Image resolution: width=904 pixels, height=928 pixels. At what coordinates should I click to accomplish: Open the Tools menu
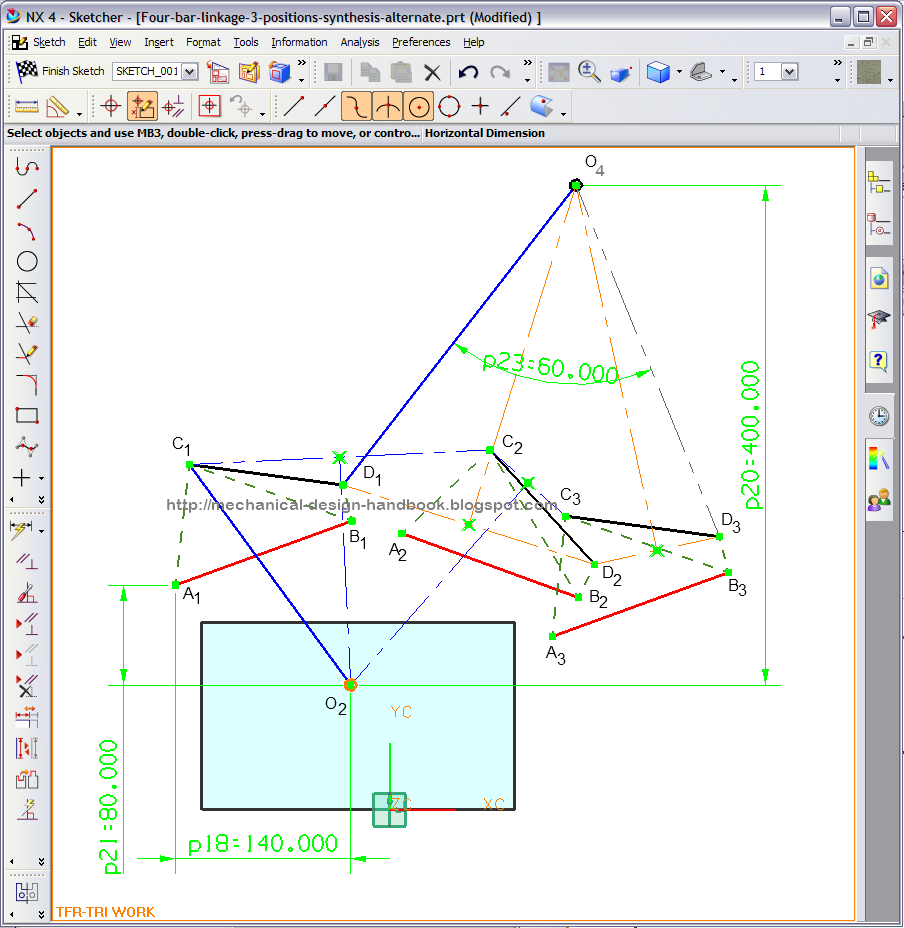click(x=246, y=42)
